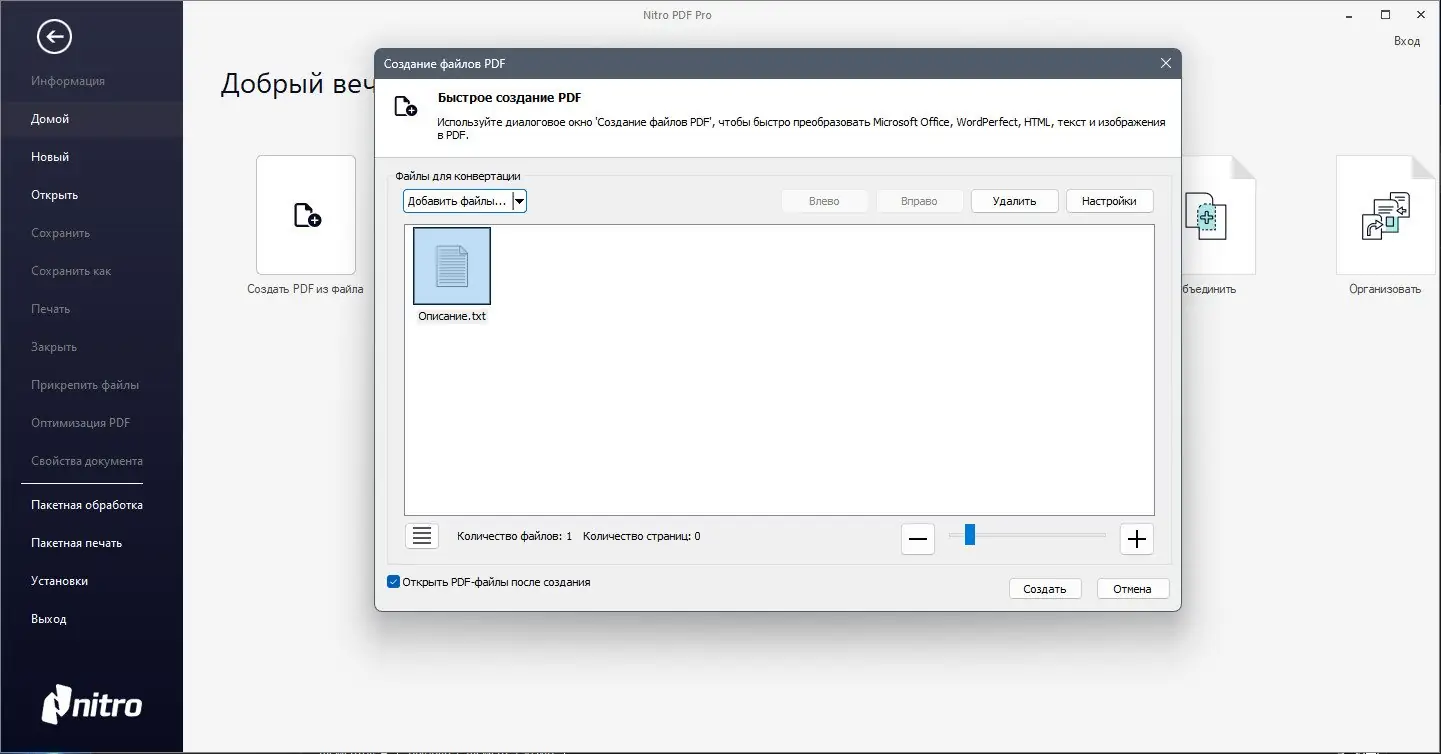Zoom in thumbnails with plus button
The image size is (1441, 754).
click(1136, 539)
